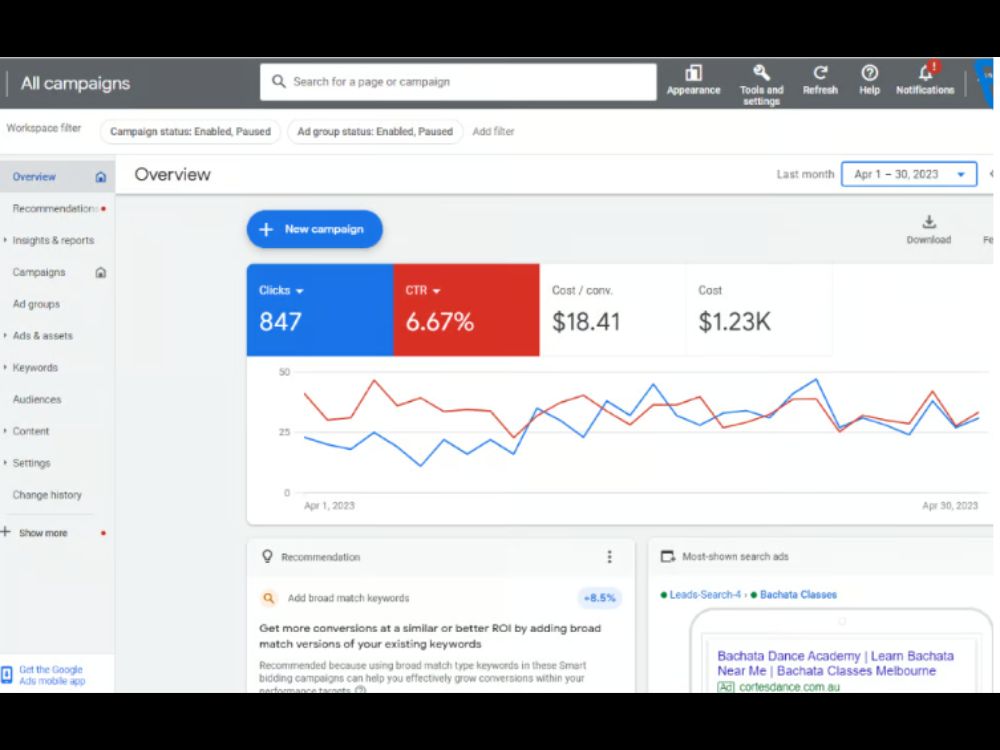Open the Help question mark icon
1000x750 pixels.
[869, 73]
